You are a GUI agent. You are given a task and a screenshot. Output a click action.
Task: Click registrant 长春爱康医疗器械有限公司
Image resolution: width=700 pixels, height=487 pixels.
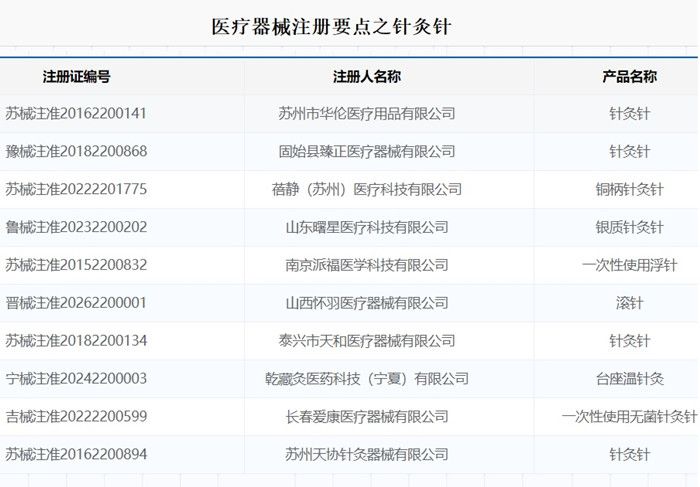point(367,417)
